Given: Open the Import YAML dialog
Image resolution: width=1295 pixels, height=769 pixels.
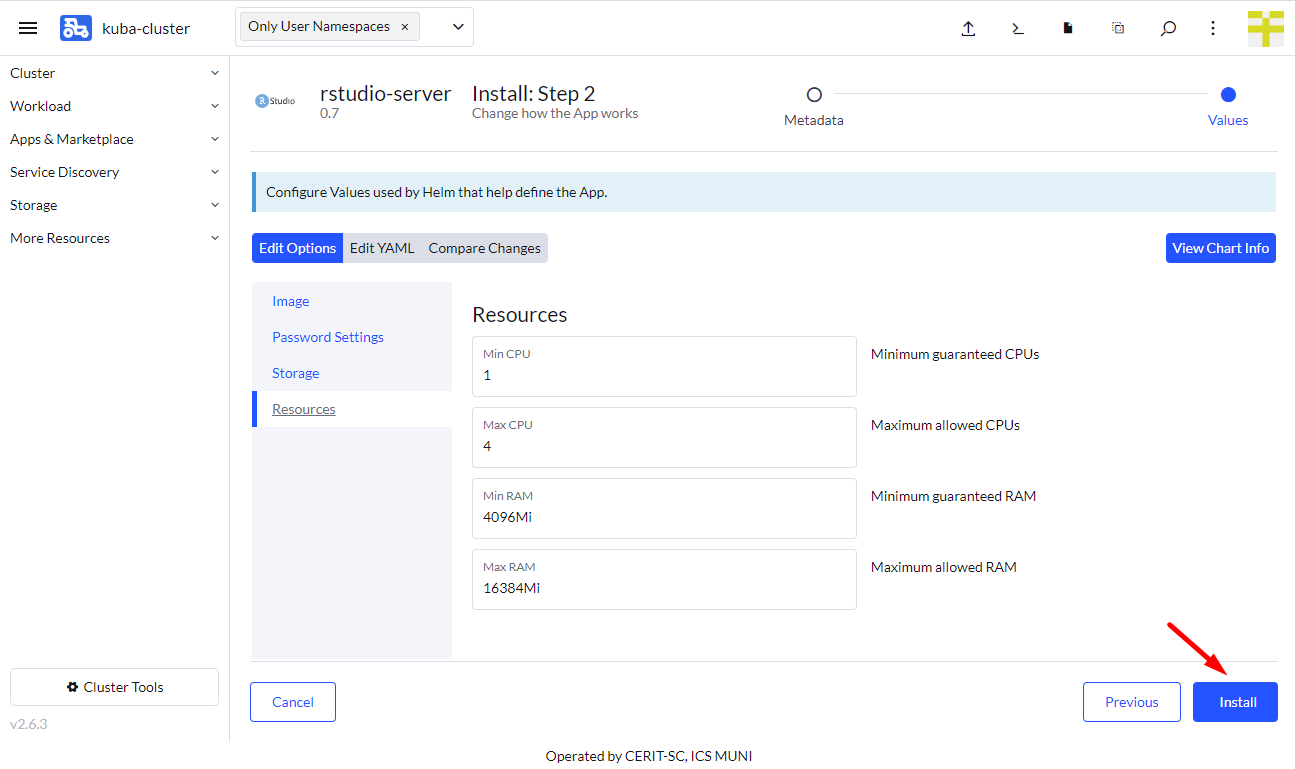Looking at the screenshot, I should 968,28.
